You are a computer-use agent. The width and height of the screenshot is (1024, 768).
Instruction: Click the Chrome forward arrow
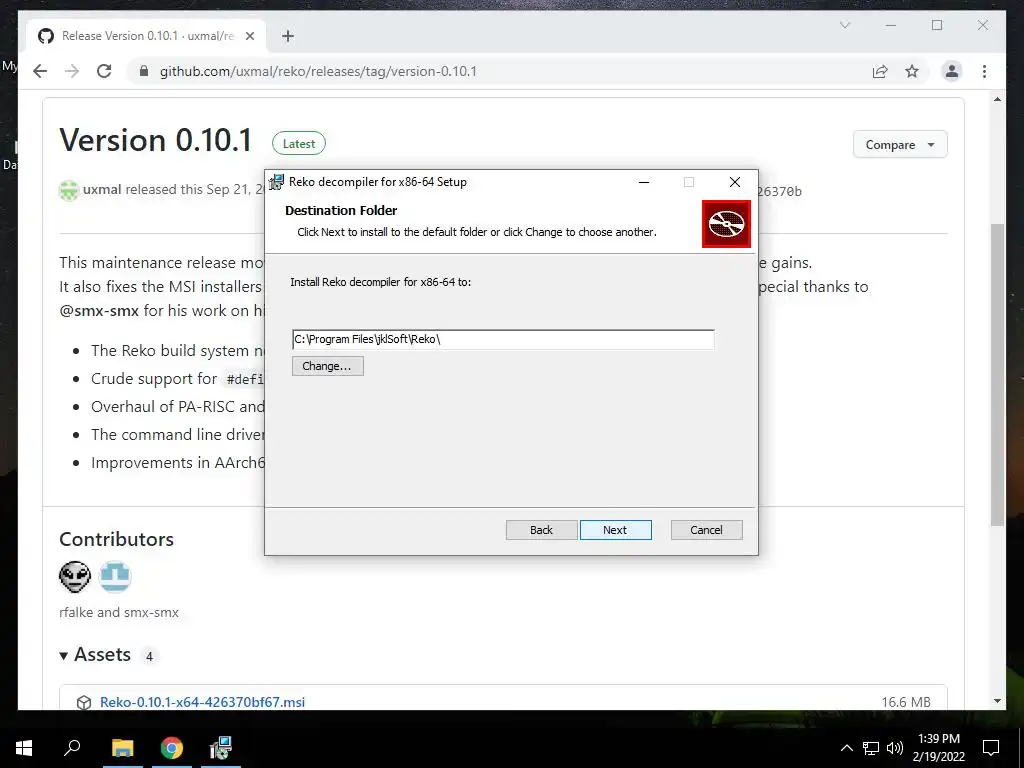(72, 71)
